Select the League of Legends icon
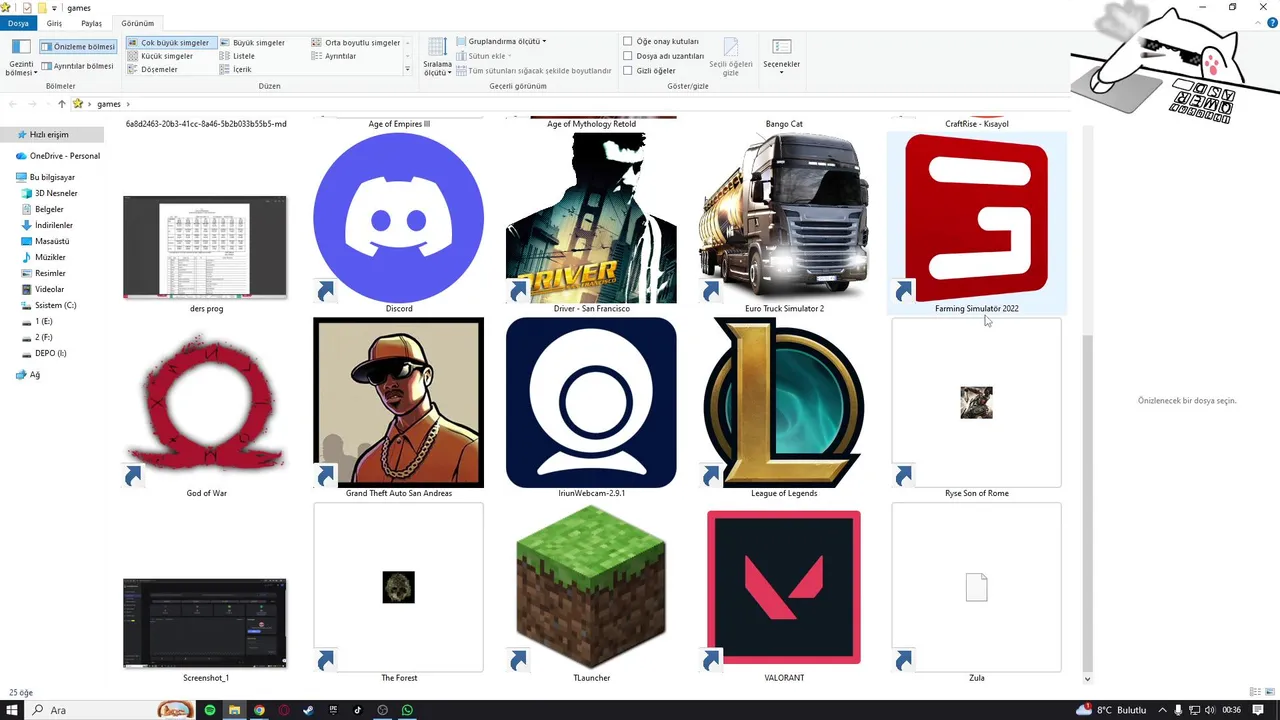This screenshot has width=1280, height=720. point(784,403)
